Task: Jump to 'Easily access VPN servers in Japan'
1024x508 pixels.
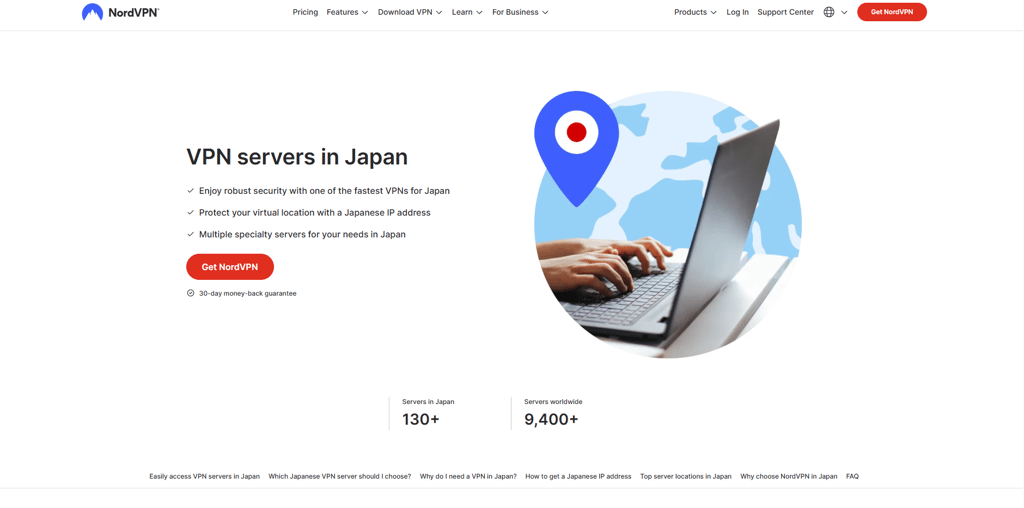Action: pyautogui.click(x=204, y=476)
